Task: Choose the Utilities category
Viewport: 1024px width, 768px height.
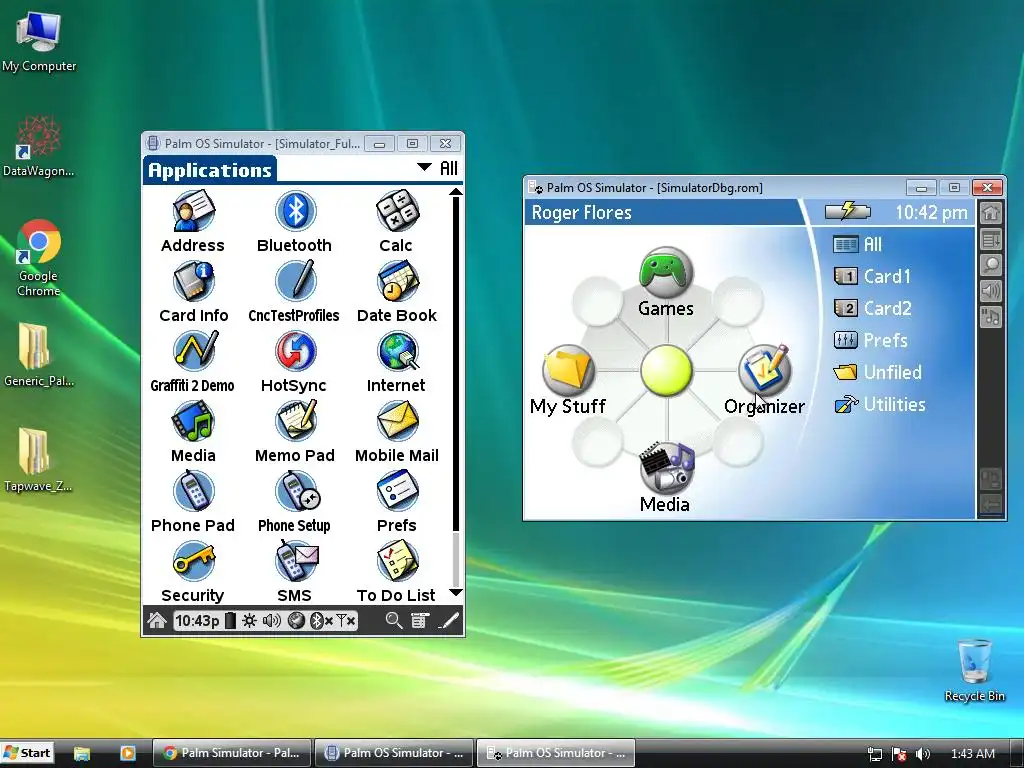Action: coord(880,404)
